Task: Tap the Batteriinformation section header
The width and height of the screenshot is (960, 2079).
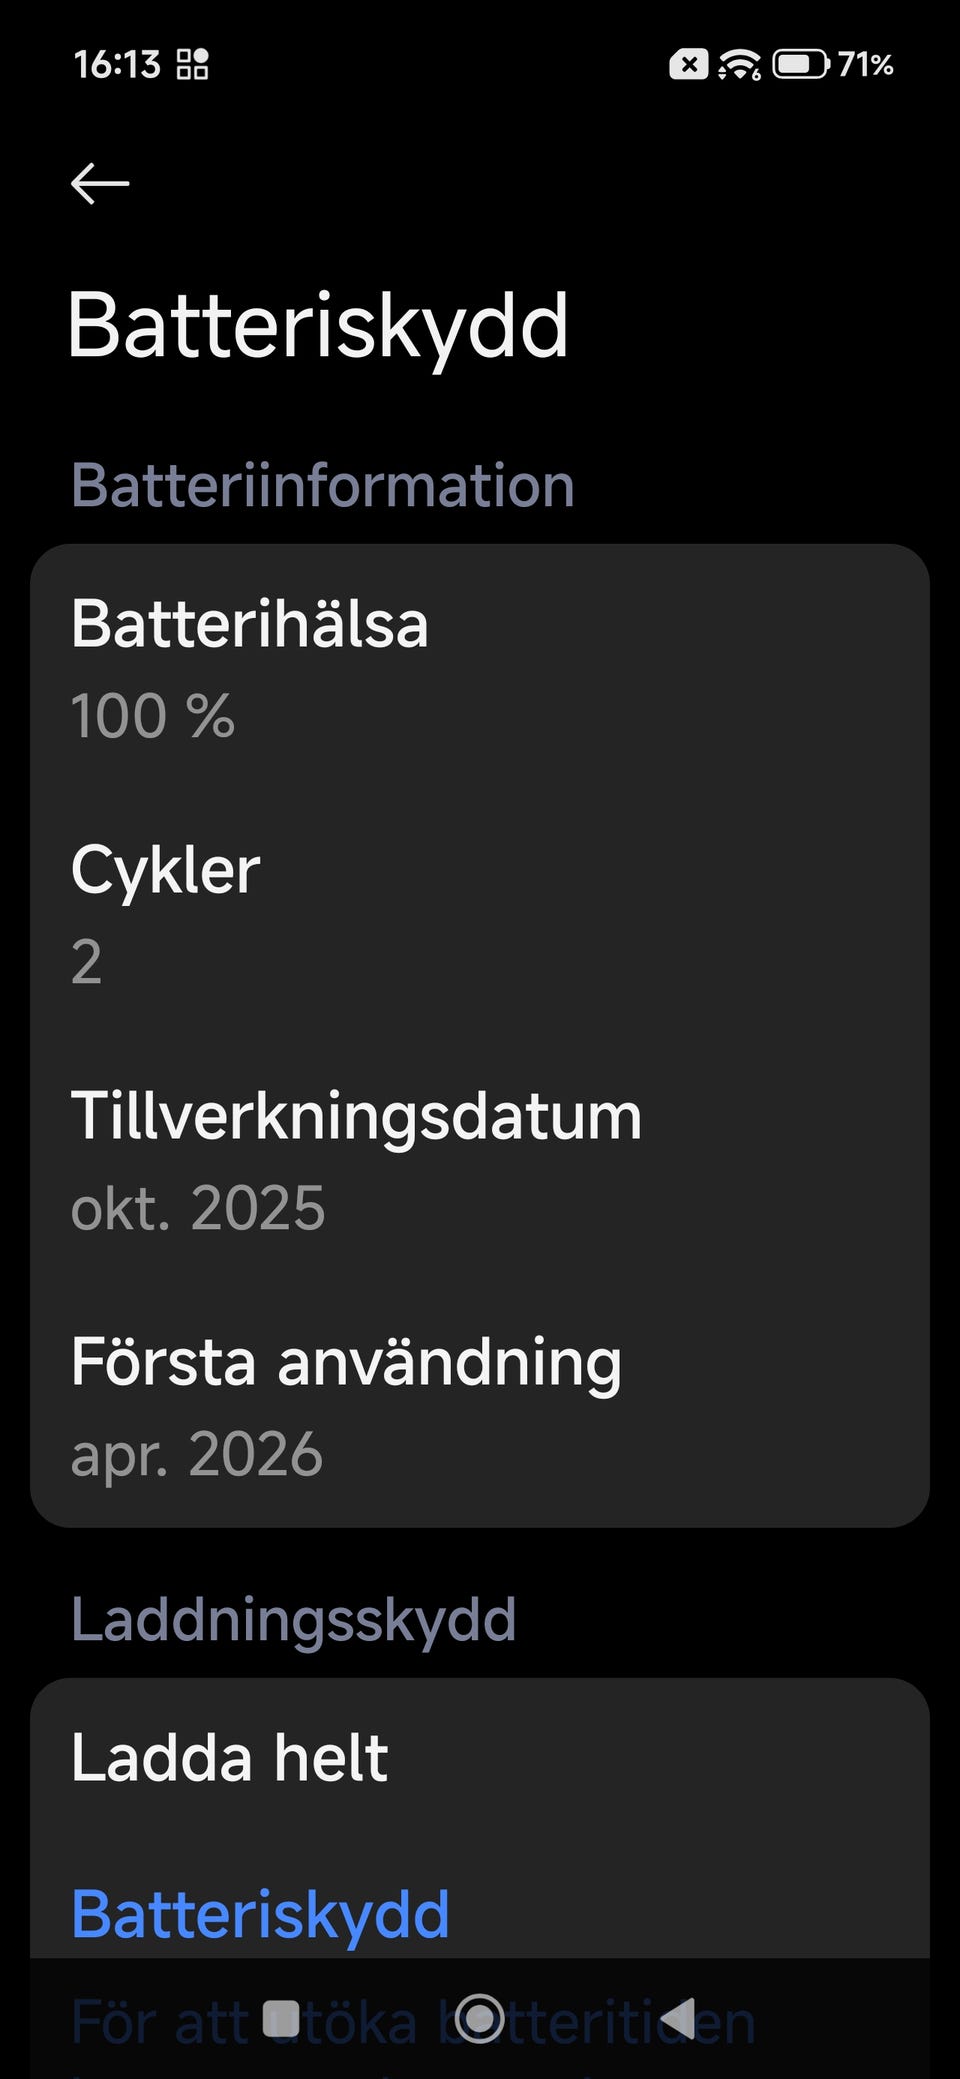Action: pos(322,486)
